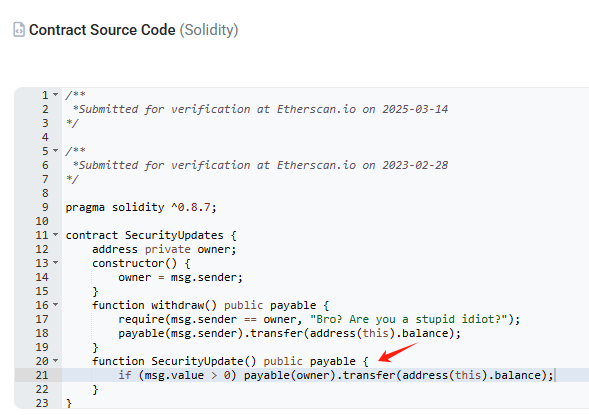
Task: Click the '(Solidity)' label in heading
Action: pos(209,30)
